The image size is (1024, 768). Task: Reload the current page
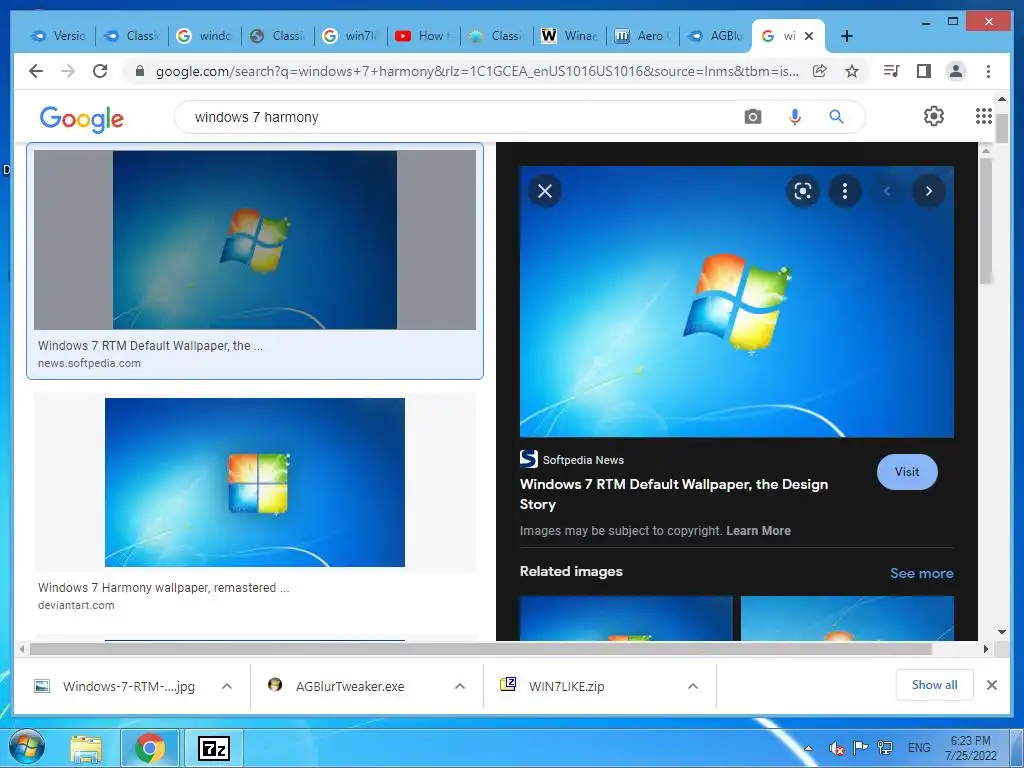(100, 71)
